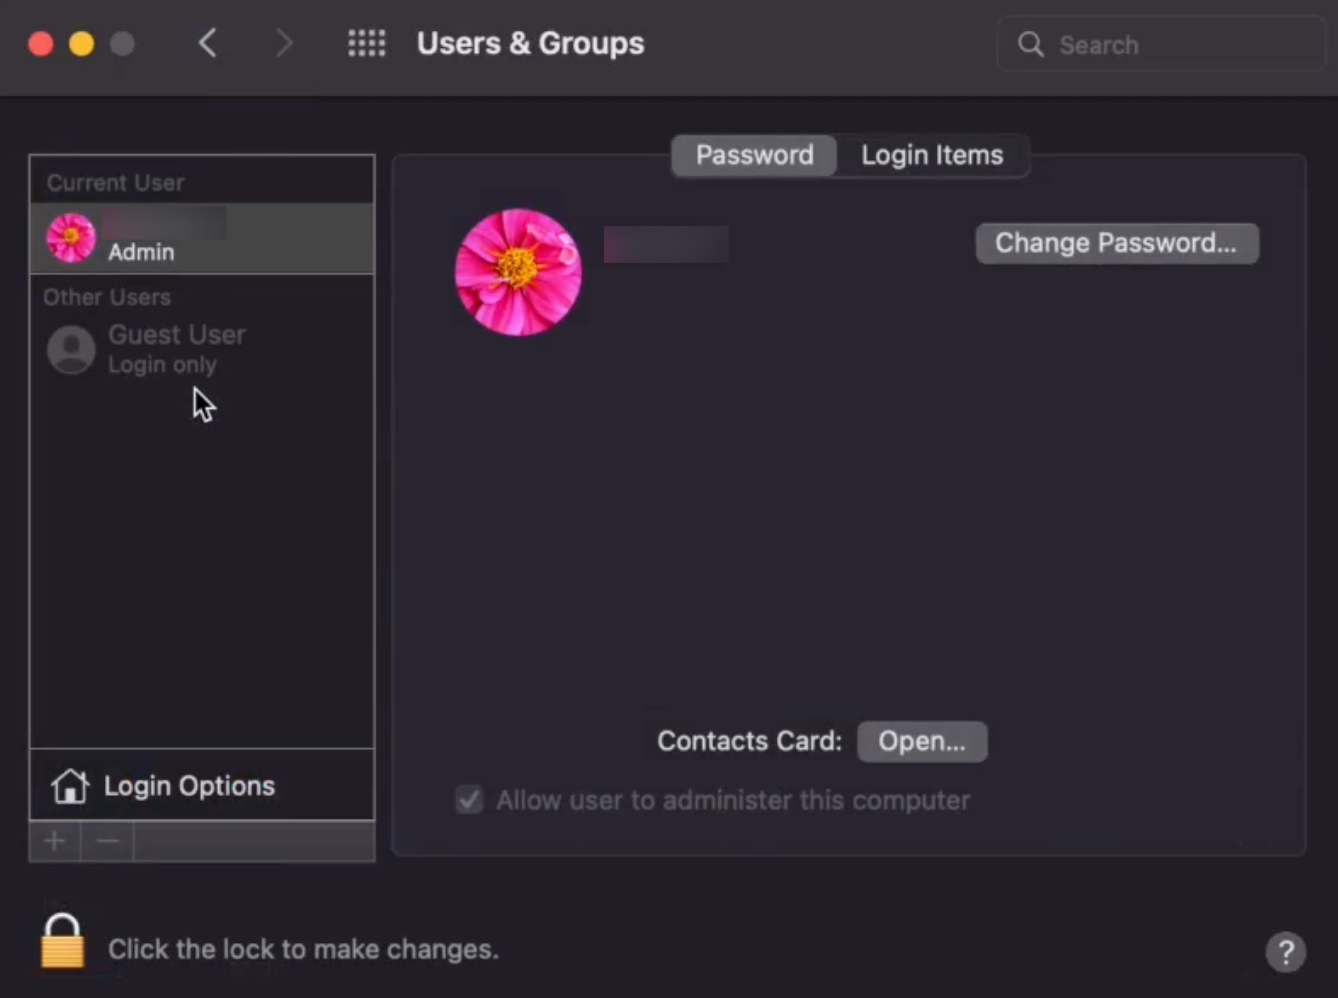Click the Guest User silhouette avatar
The height and width of the screenshot is (998, 1338).
click(71, 350)
